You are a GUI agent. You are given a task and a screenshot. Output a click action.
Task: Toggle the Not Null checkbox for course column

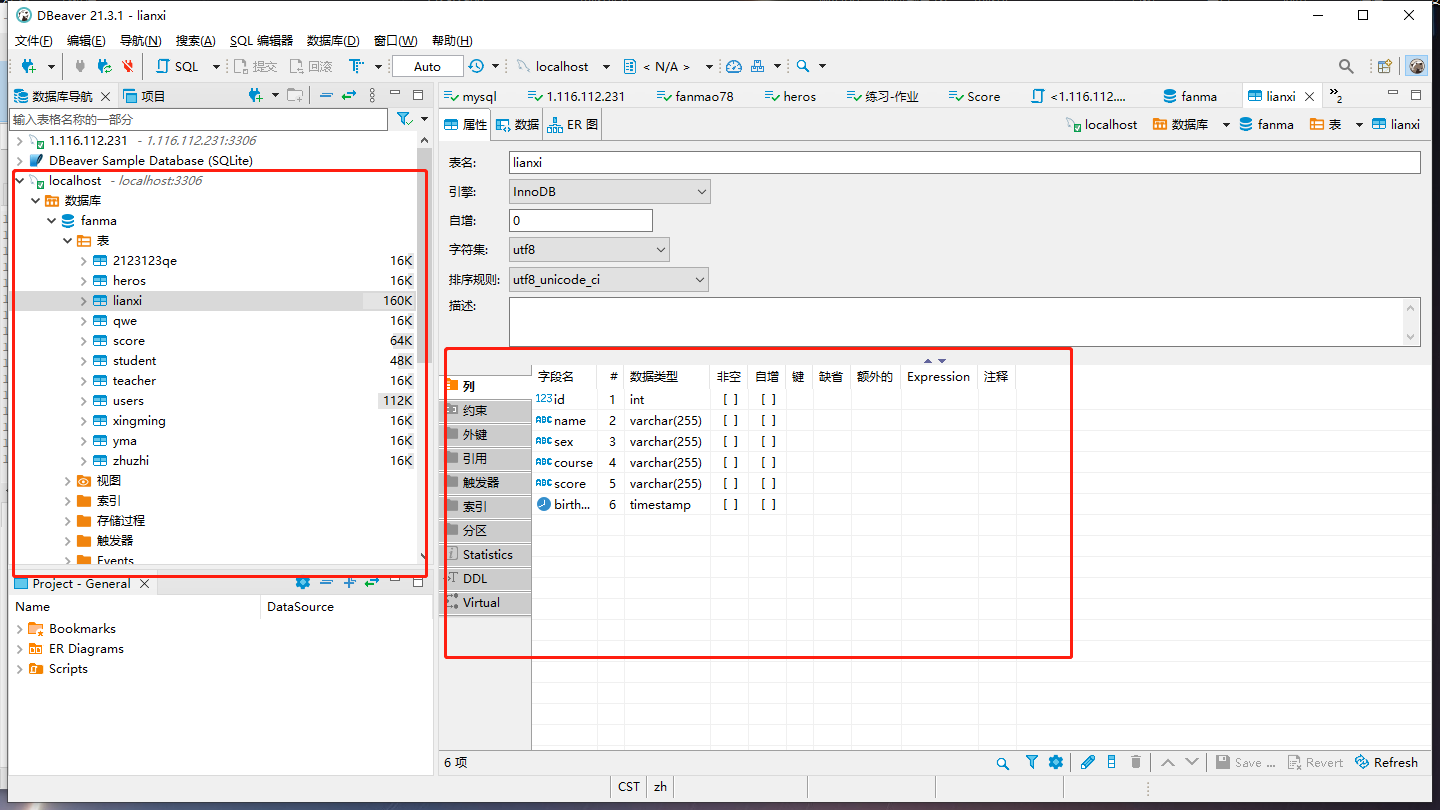(730, 462)
